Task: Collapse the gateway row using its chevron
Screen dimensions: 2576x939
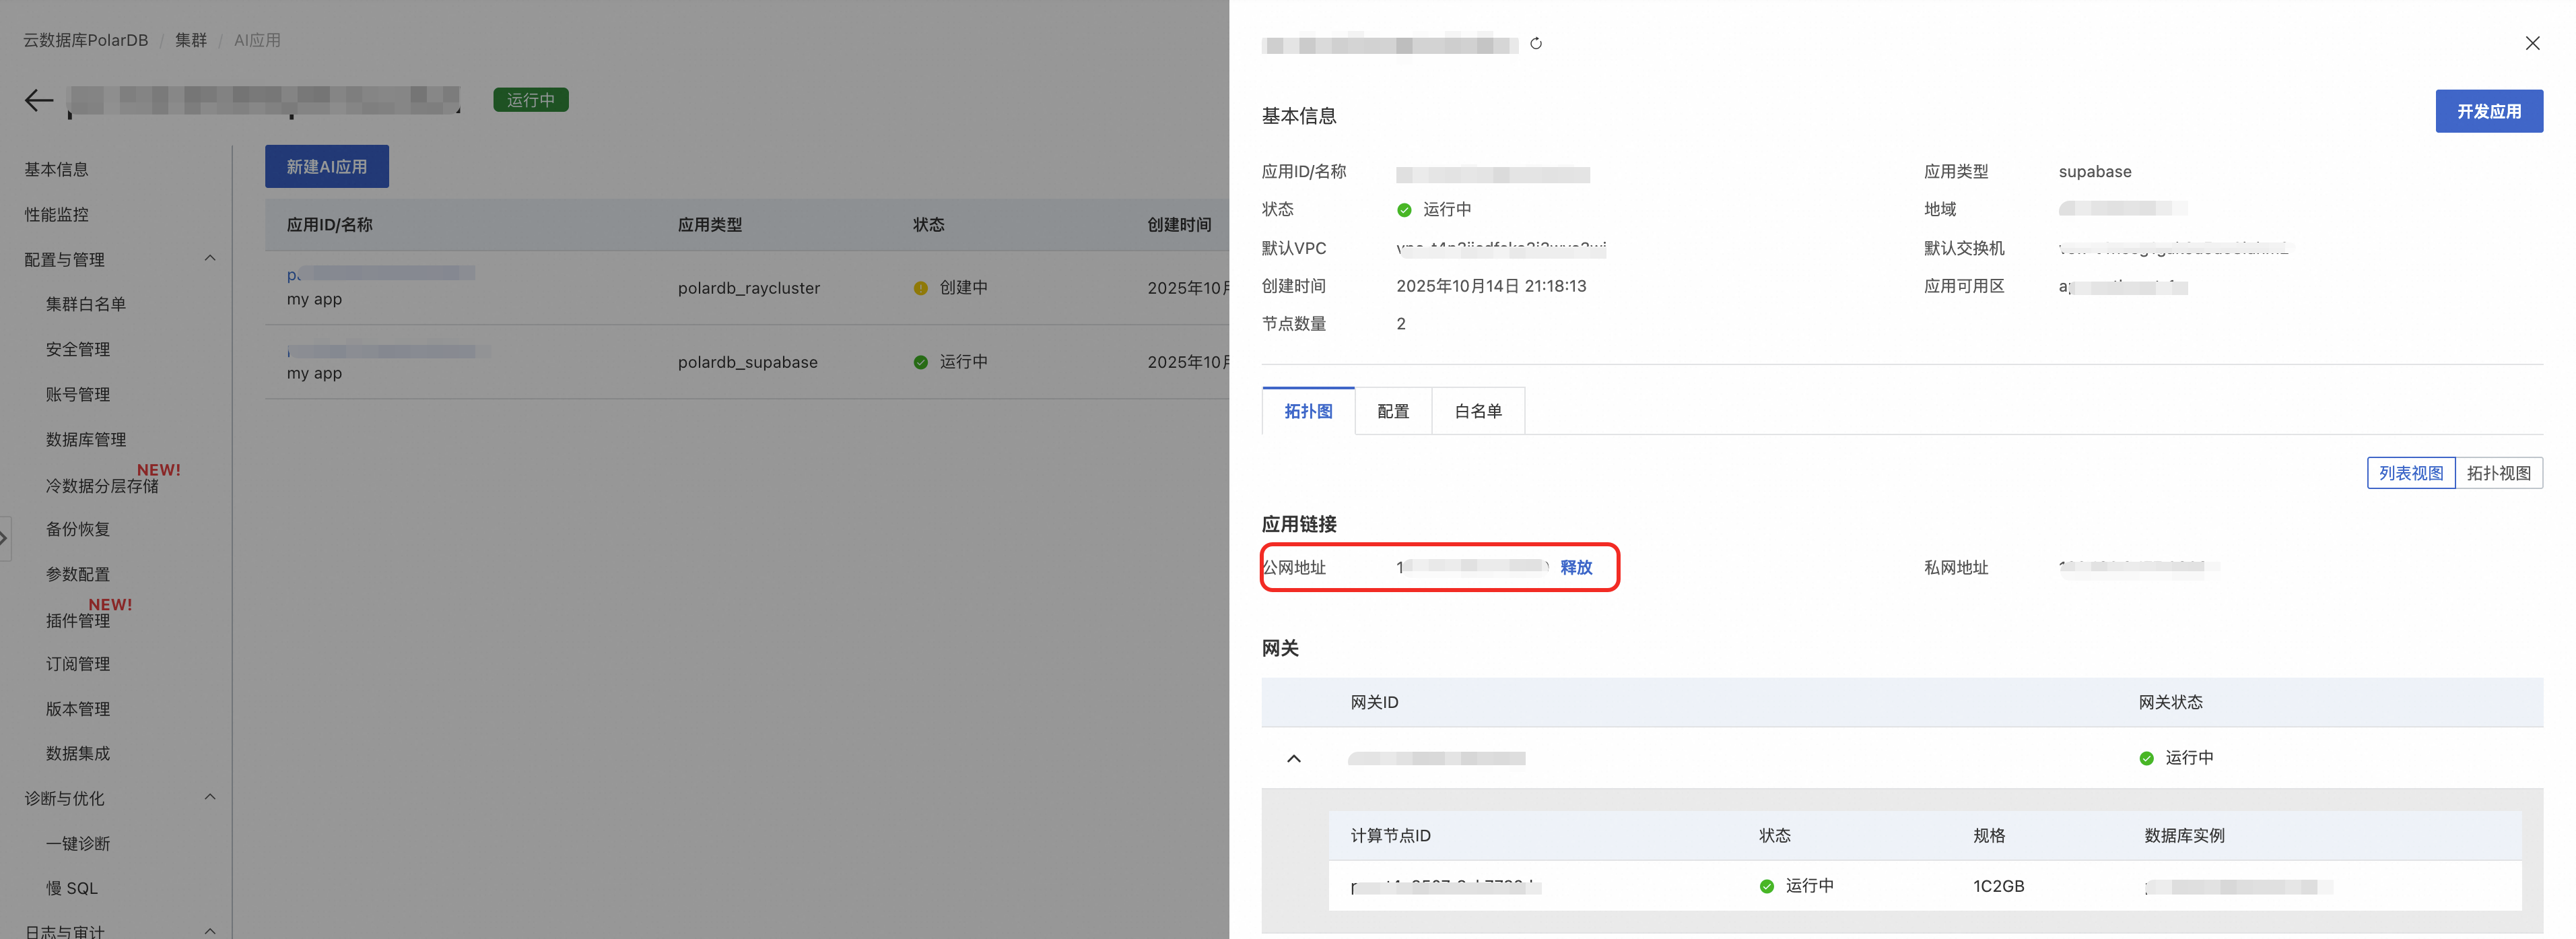Action: point(1294,757)
